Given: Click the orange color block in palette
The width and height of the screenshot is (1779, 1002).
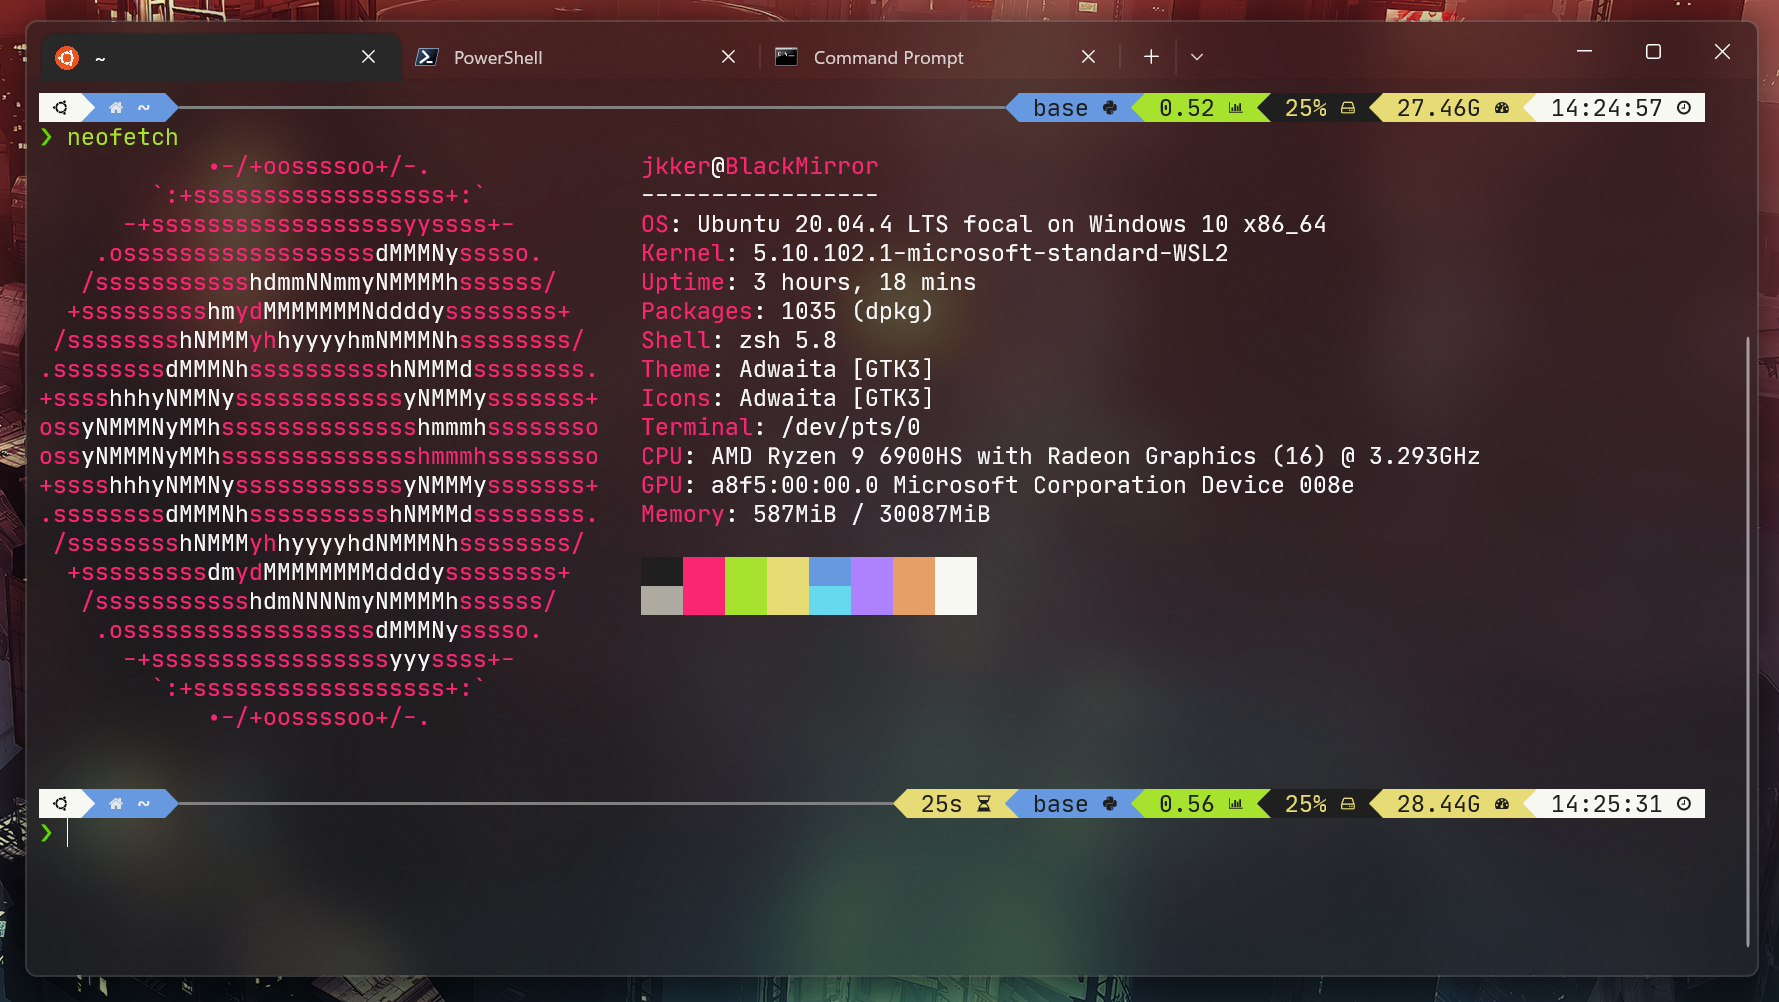Looking at the screenshot, I should [914, 586].
